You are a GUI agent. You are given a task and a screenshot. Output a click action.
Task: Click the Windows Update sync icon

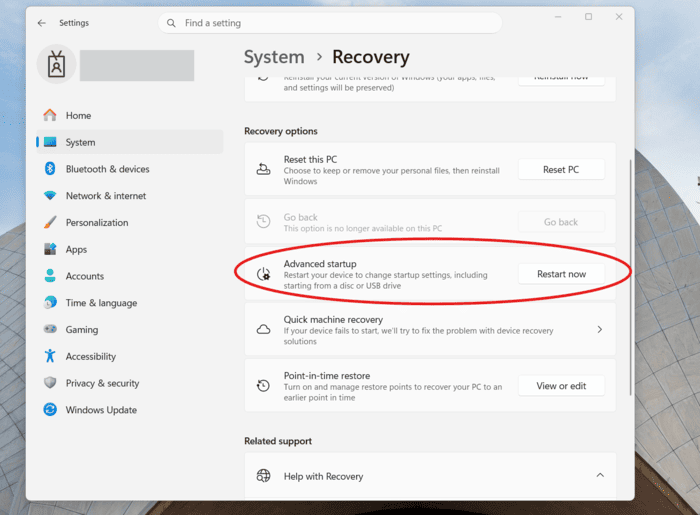pyautogui.click(x=50, y=410)
